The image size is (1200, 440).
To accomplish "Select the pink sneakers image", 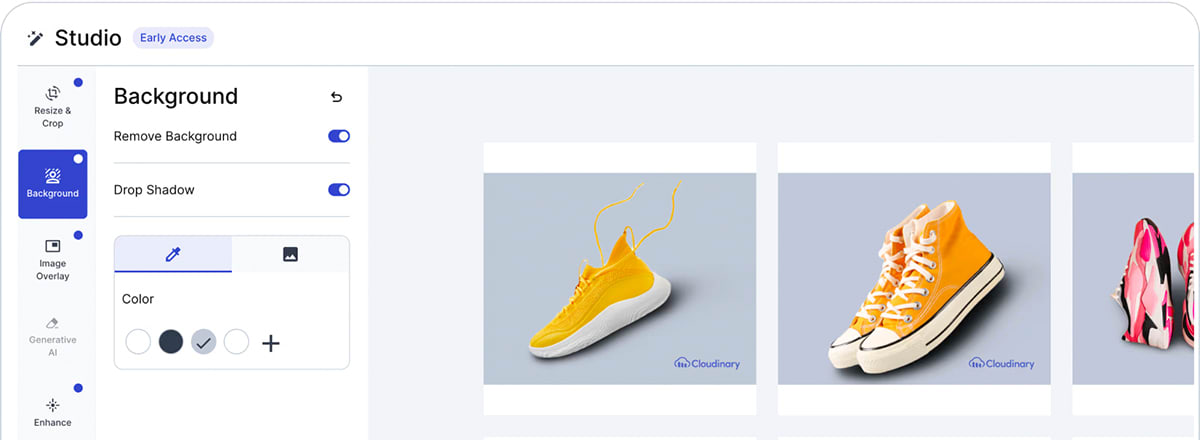I will point(1136,279).
